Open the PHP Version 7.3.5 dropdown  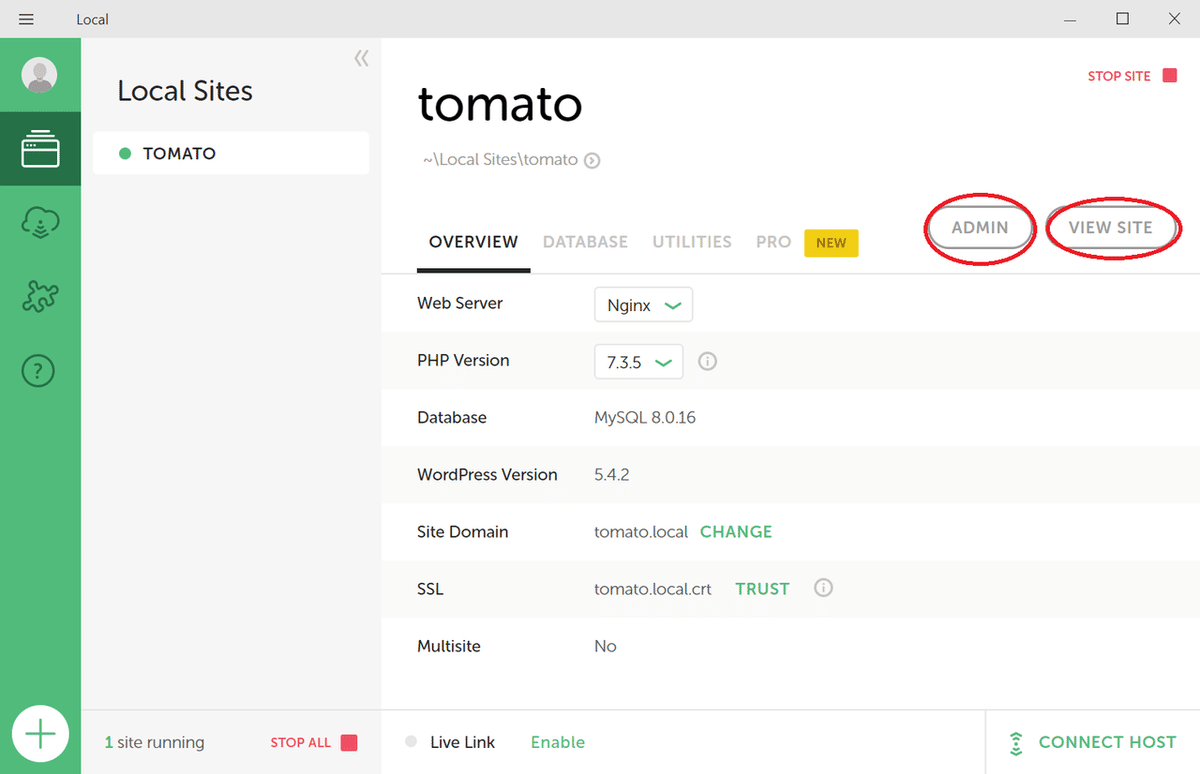(638, 362)
